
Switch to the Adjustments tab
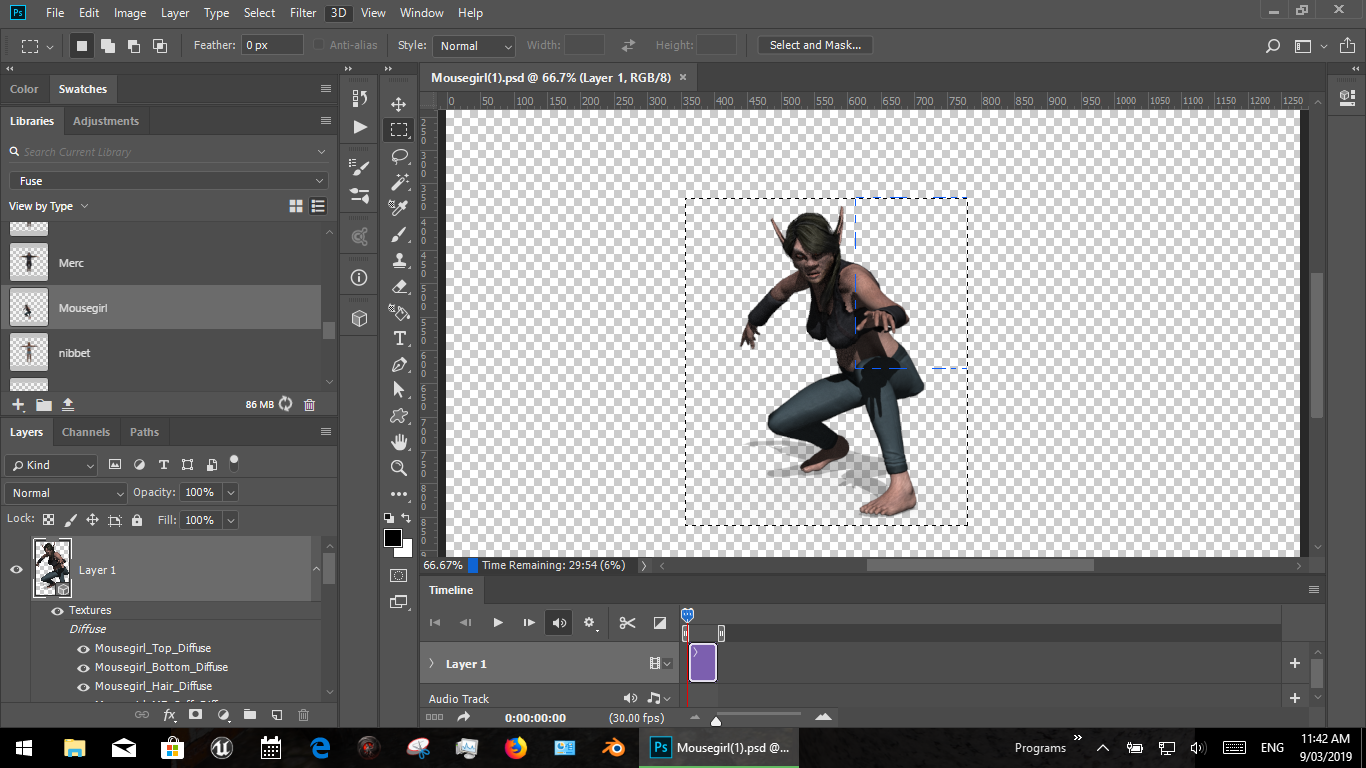click(x=106, y=121)
